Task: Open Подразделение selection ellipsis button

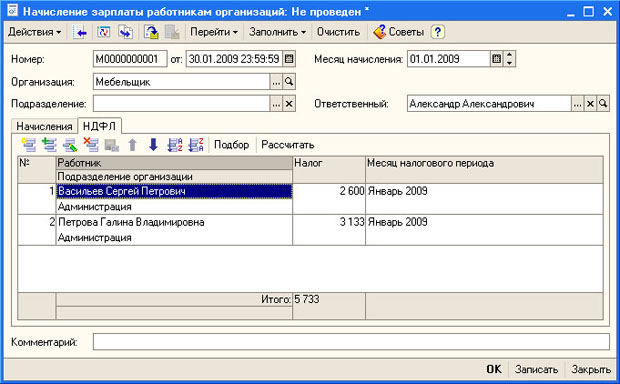Action: (276, 104)
